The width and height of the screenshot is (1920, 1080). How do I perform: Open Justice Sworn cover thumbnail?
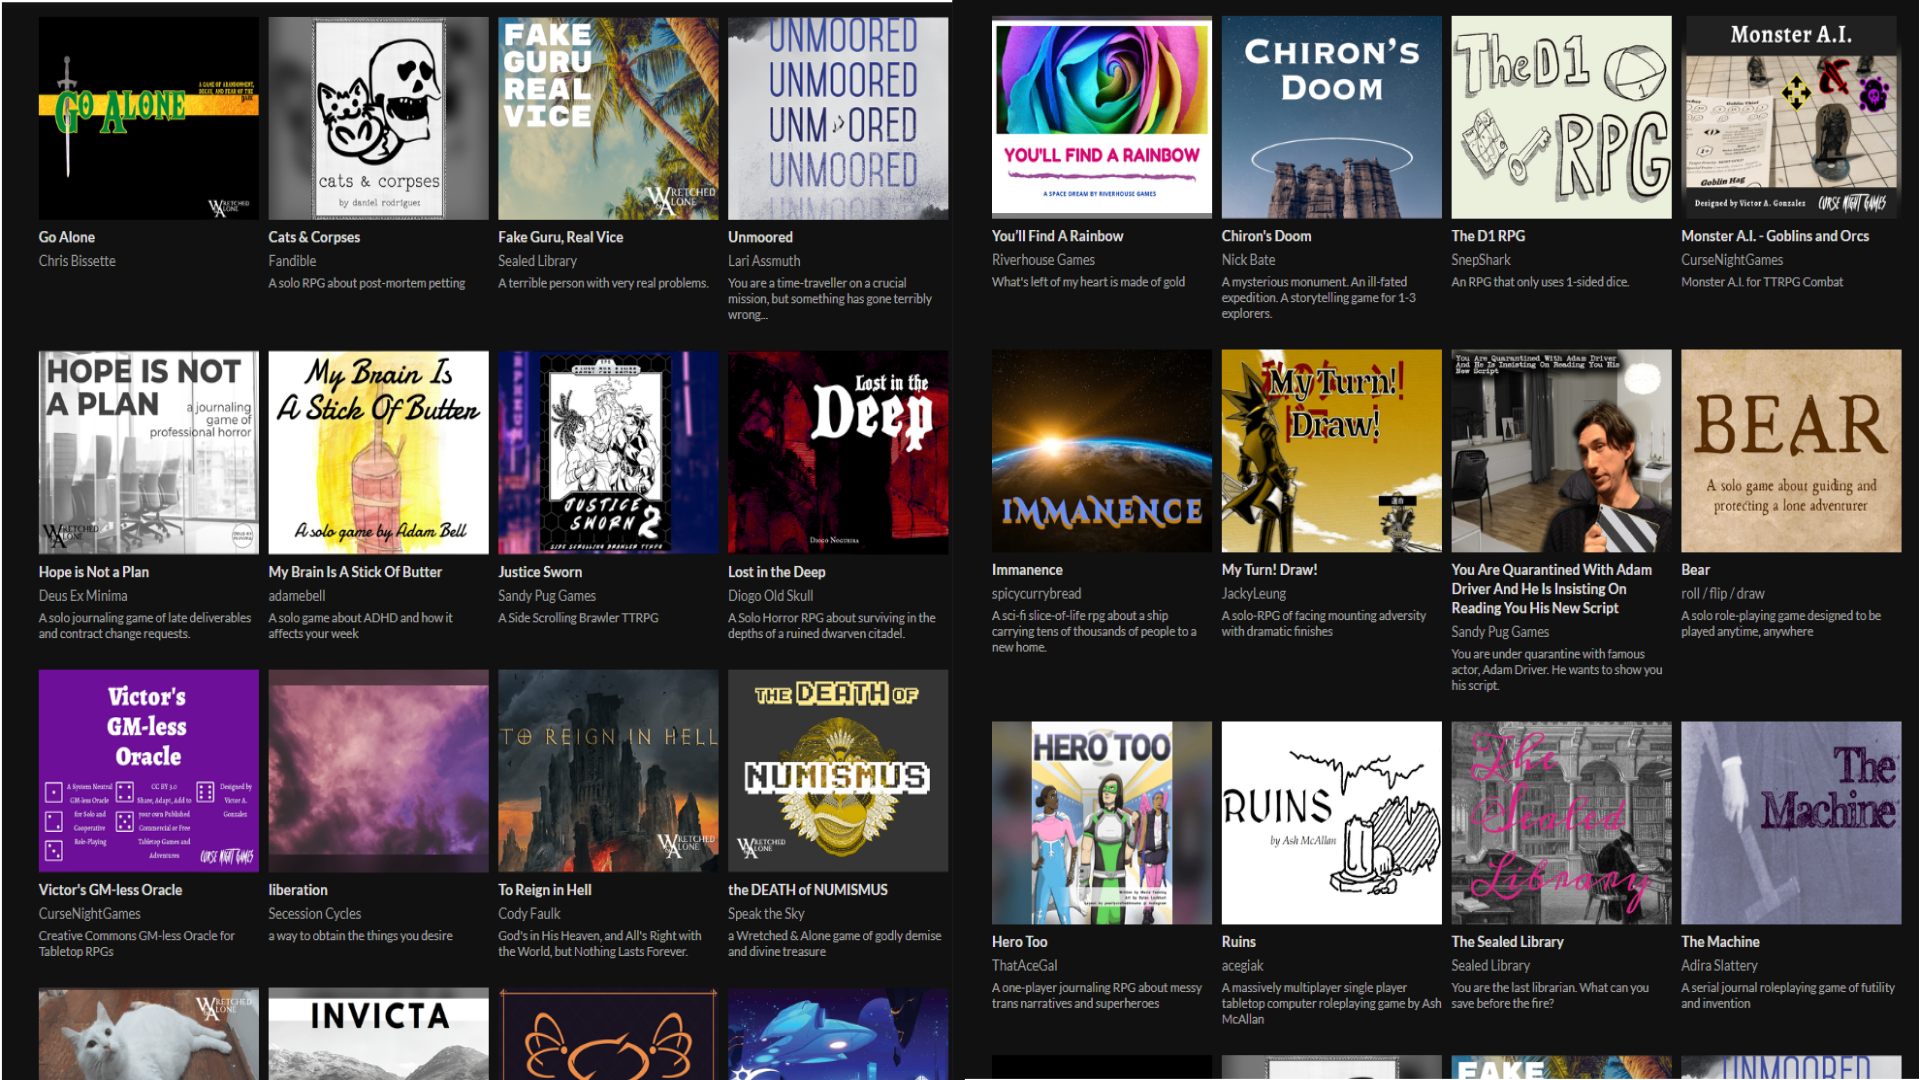point(608,452)
